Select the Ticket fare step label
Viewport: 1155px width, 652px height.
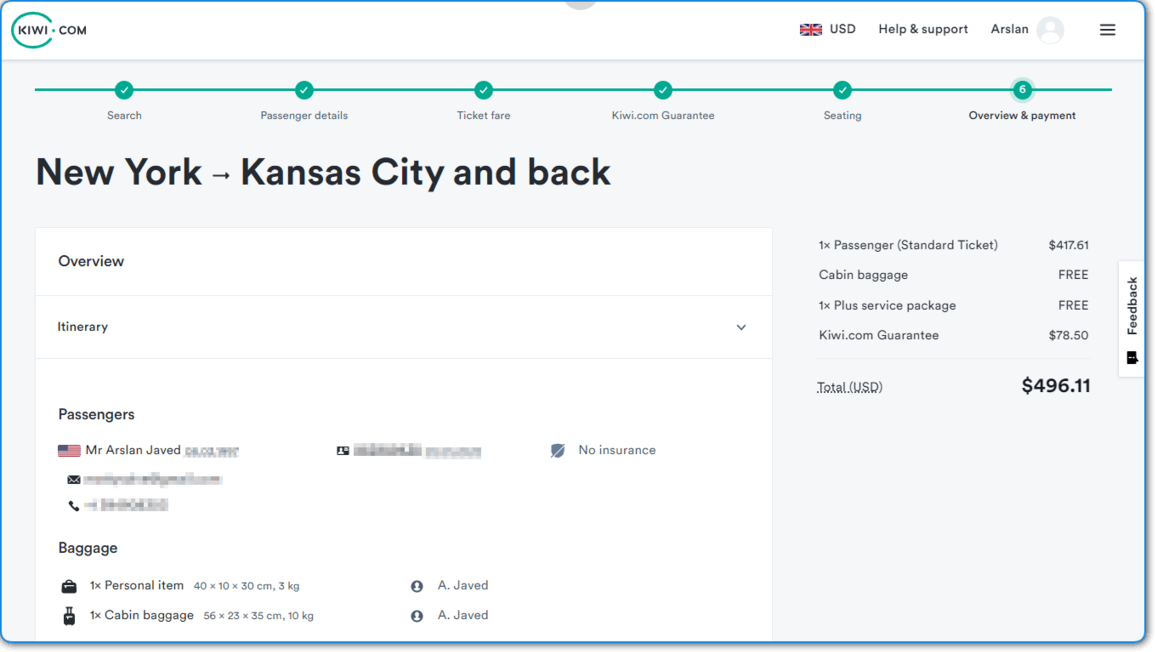483,116
